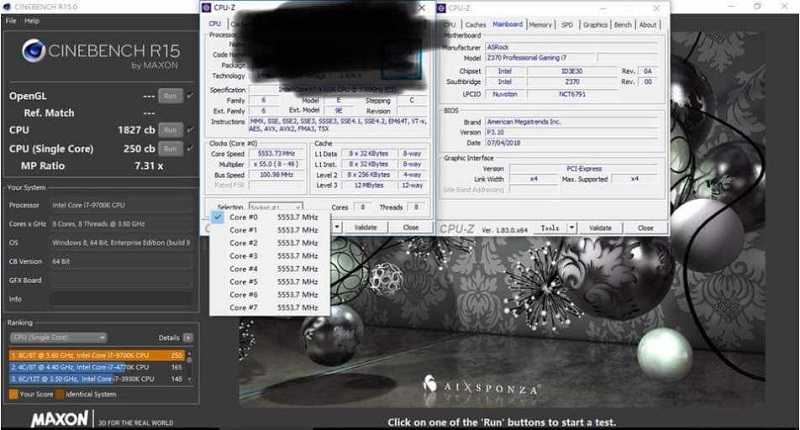The height and width of the screenshot is (430, 800).
Task: Select Core #7 from the clock menu
Action: pyautogui.click(x=243, y=307)
